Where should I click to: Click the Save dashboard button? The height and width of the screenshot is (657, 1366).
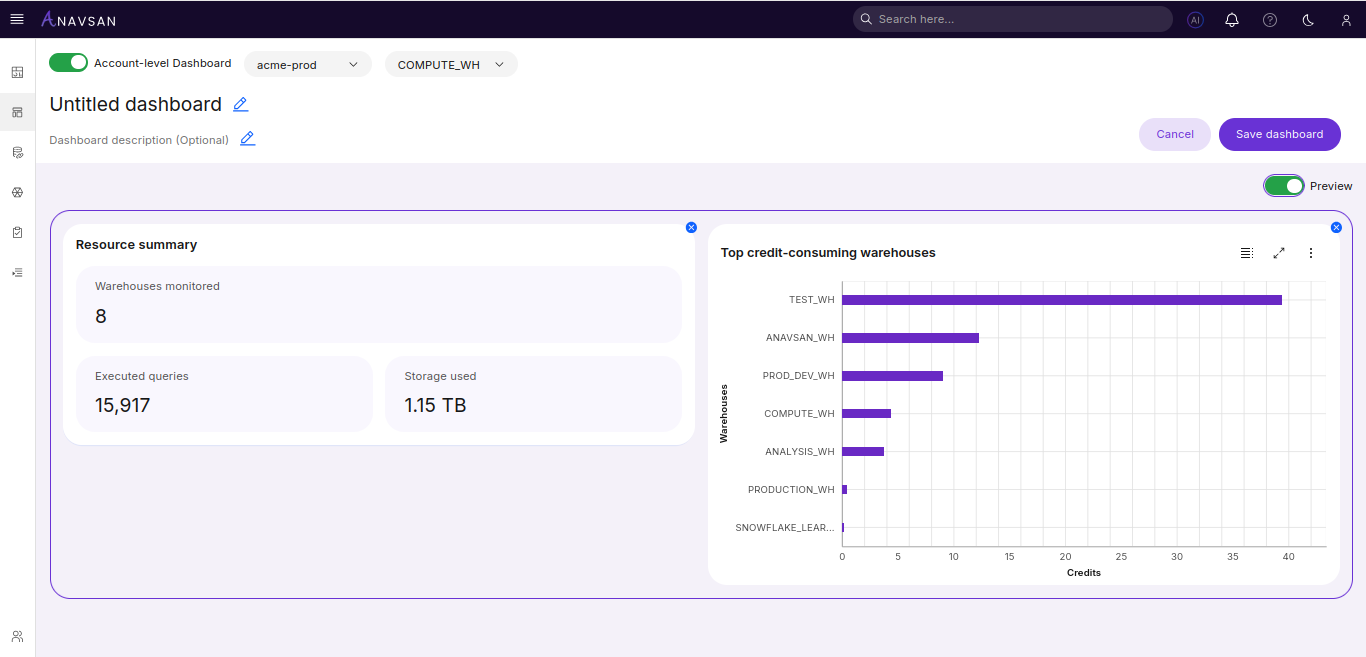[x=1279, y=134]
